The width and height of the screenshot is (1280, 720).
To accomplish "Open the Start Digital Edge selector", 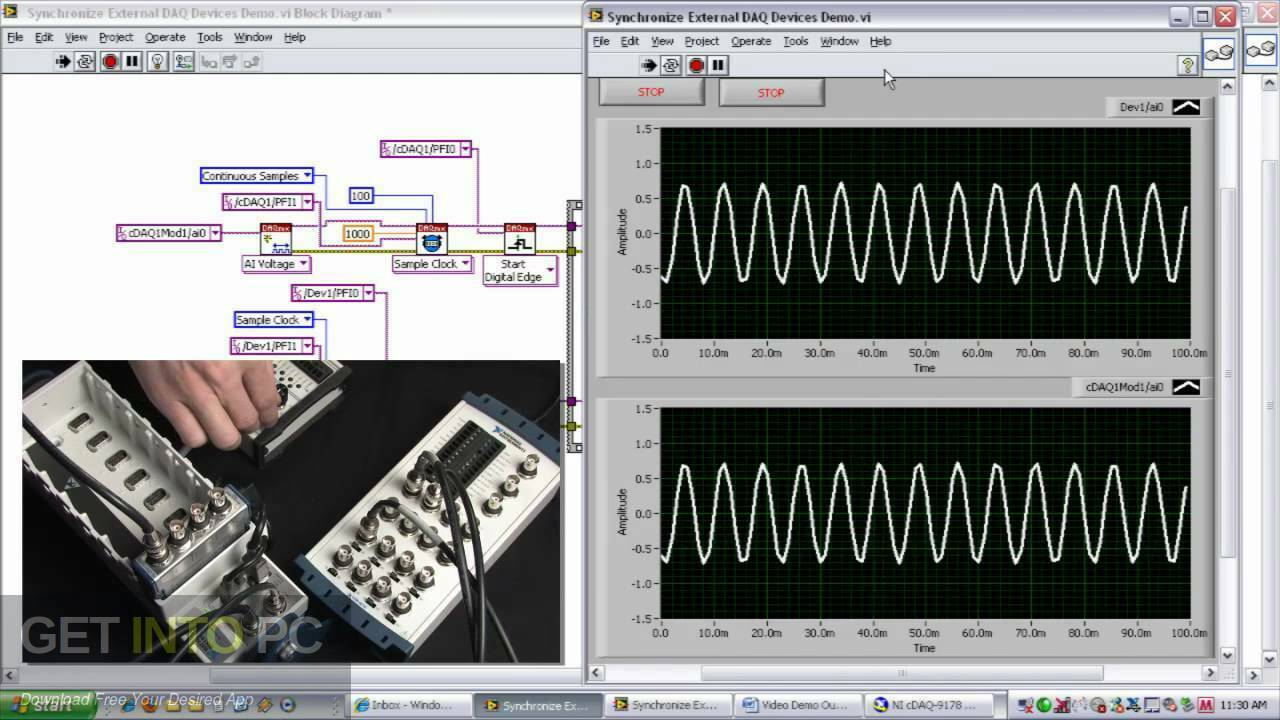I will pos(550,270).
